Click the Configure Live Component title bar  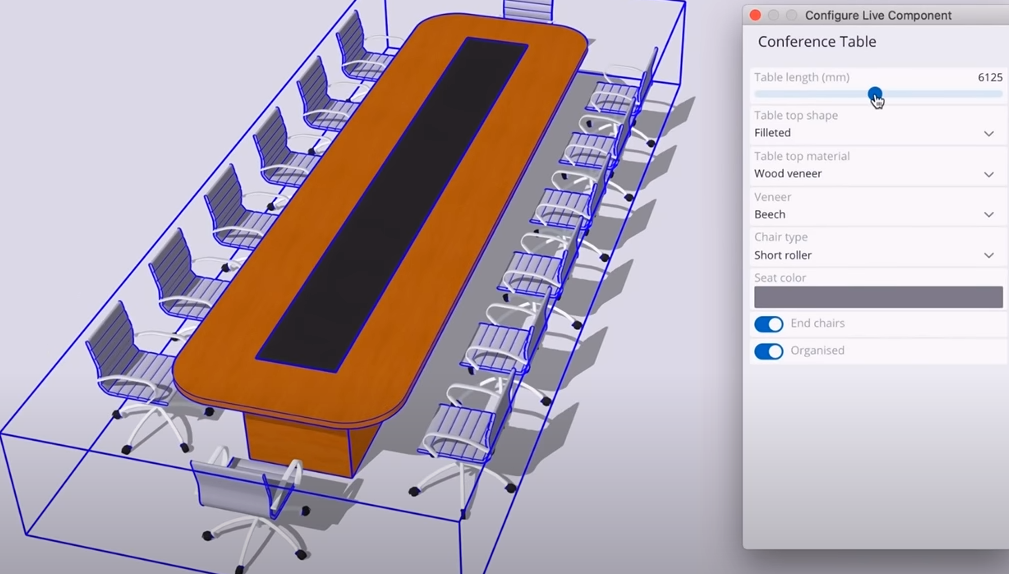[x=878, y=15]
